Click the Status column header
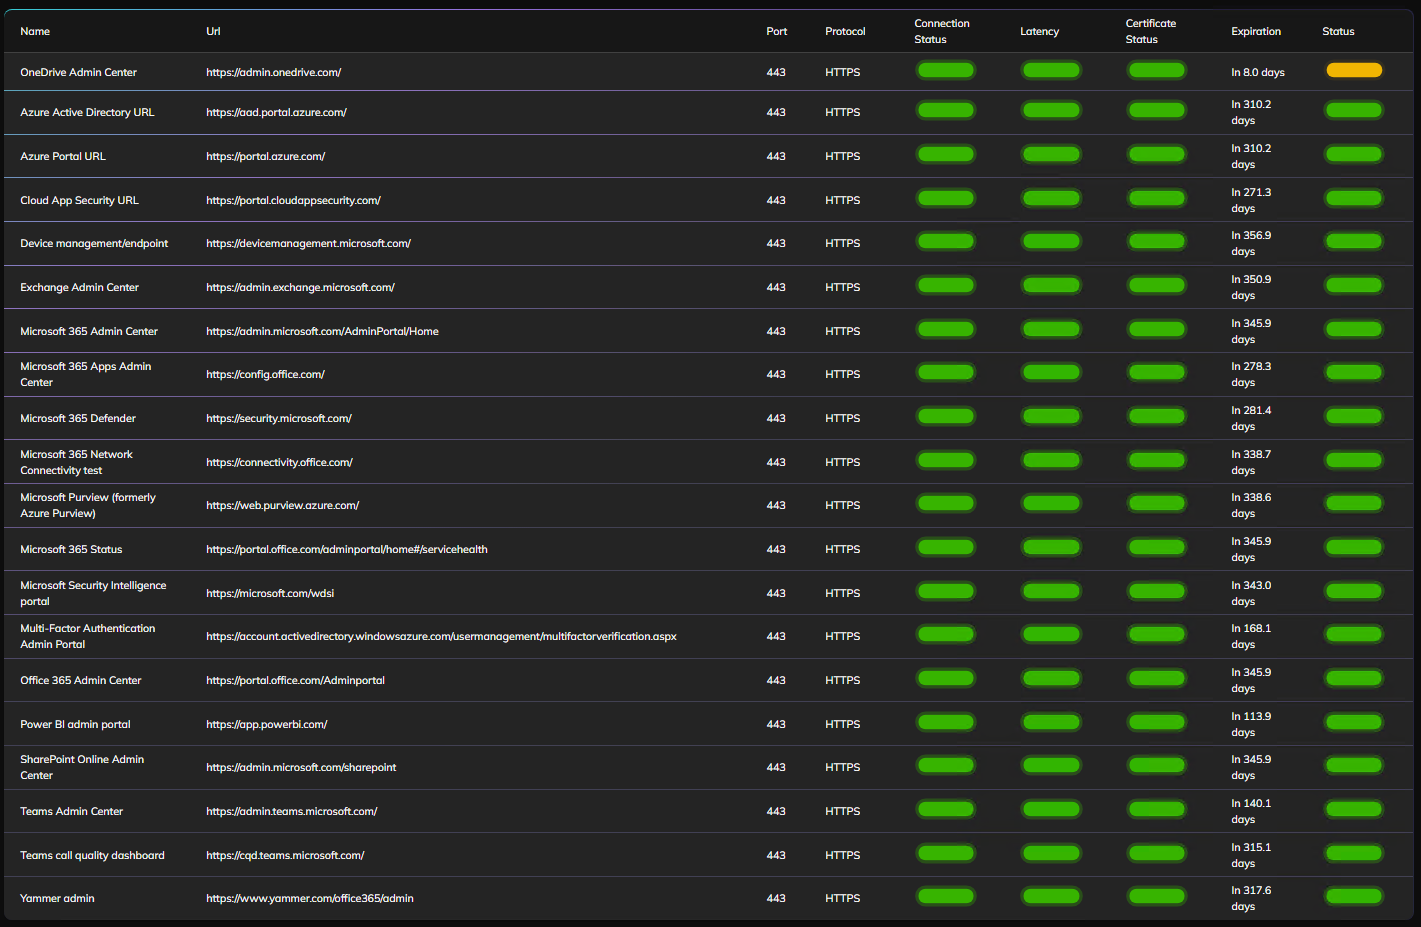1421x927 pixels. coord(1338,31)
